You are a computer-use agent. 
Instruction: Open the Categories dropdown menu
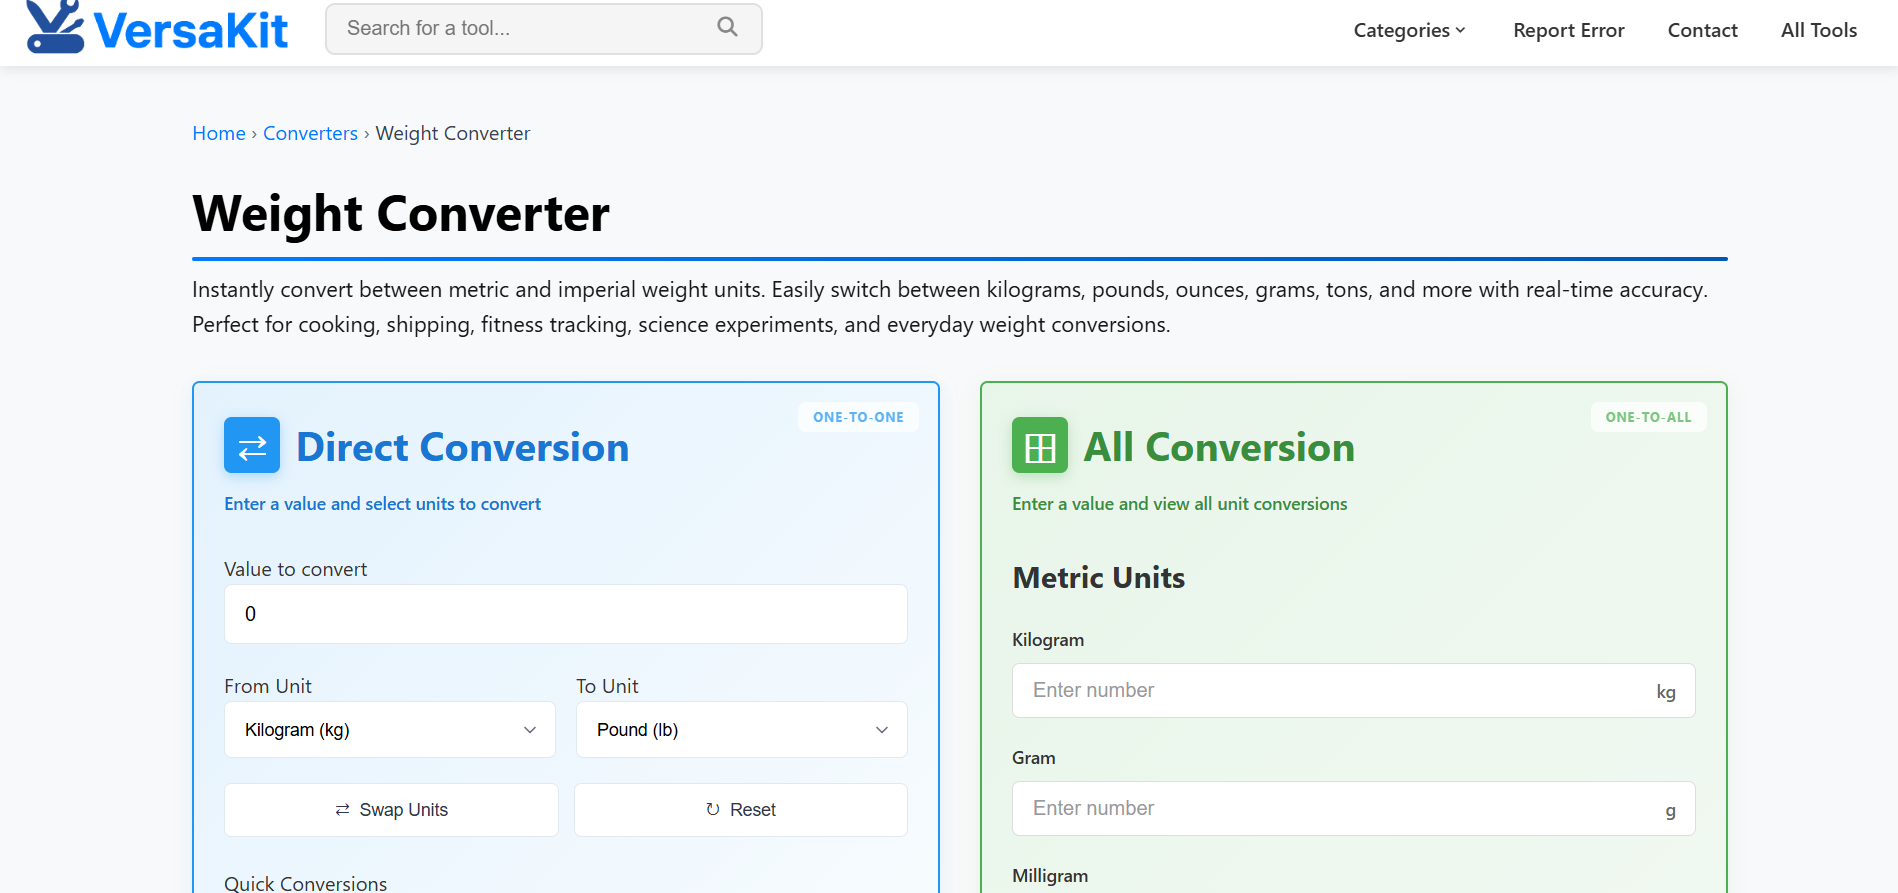tap(1410, 30)
